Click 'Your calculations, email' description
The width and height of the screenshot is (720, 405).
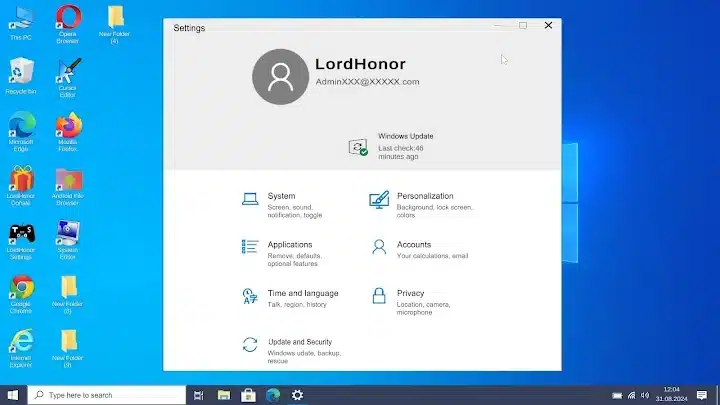click(433, 256)
